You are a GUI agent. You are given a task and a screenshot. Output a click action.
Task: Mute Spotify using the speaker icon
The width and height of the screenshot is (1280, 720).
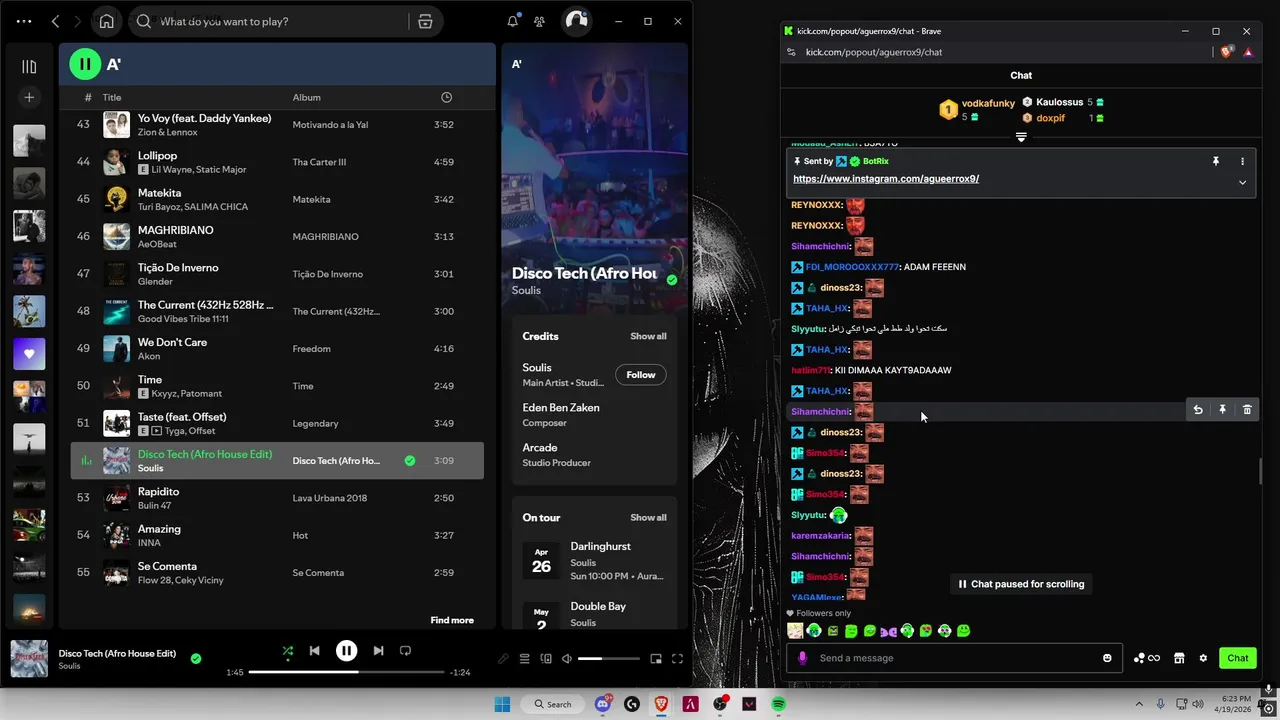coord(567,659)
